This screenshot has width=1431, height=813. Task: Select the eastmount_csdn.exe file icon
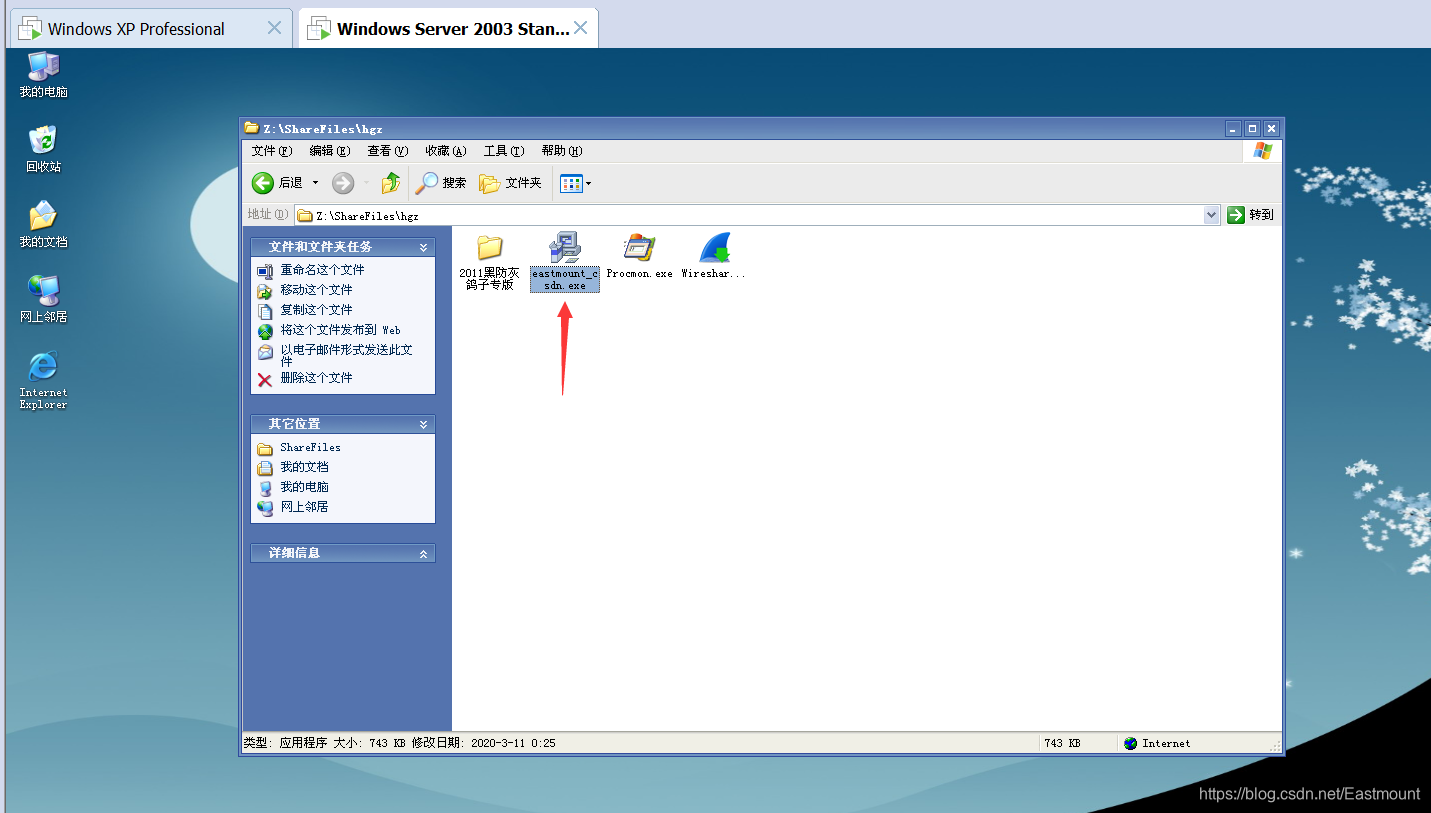point(565,247)
